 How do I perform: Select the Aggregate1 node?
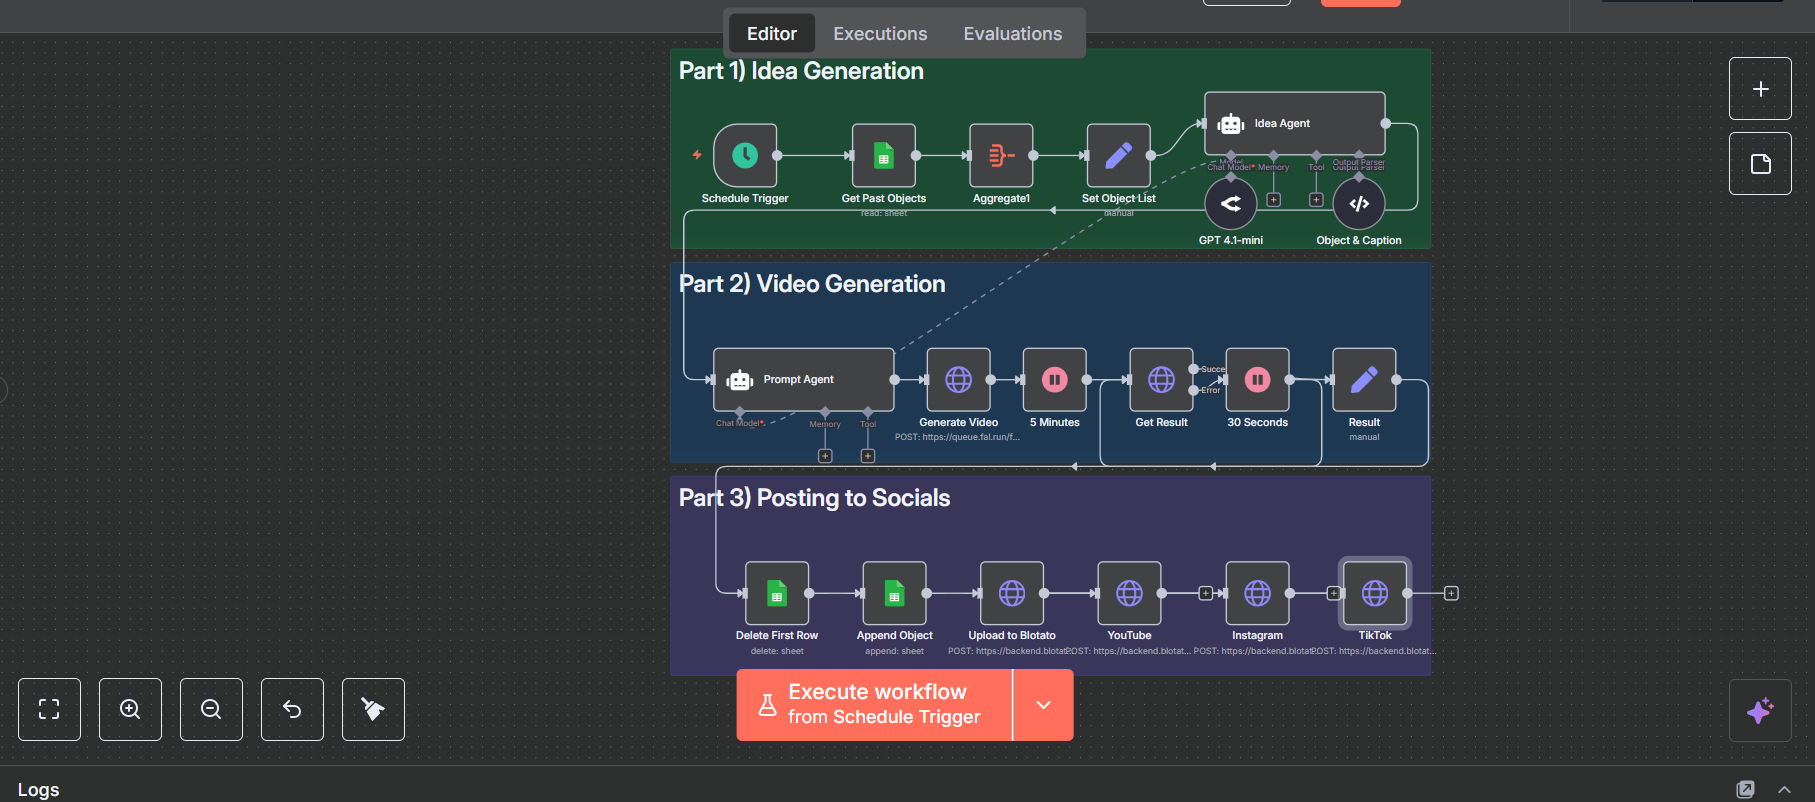point(1001,155)
